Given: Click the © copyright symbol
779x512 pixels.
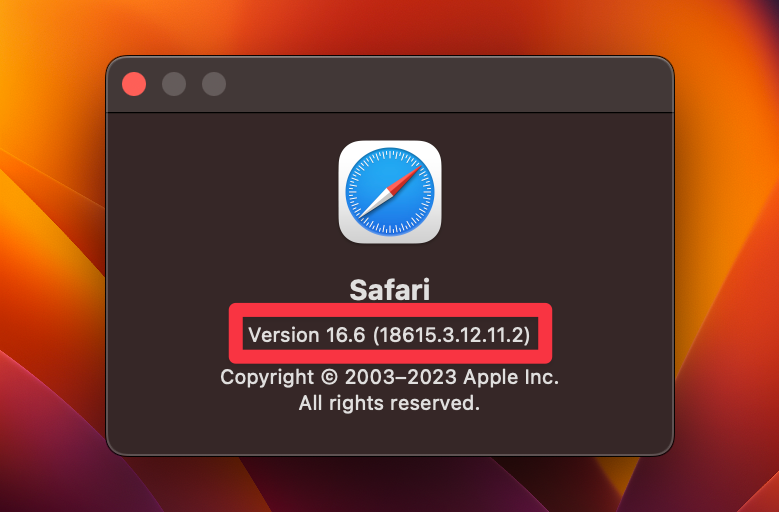Looking at the screenshot, I should [329, 377].
